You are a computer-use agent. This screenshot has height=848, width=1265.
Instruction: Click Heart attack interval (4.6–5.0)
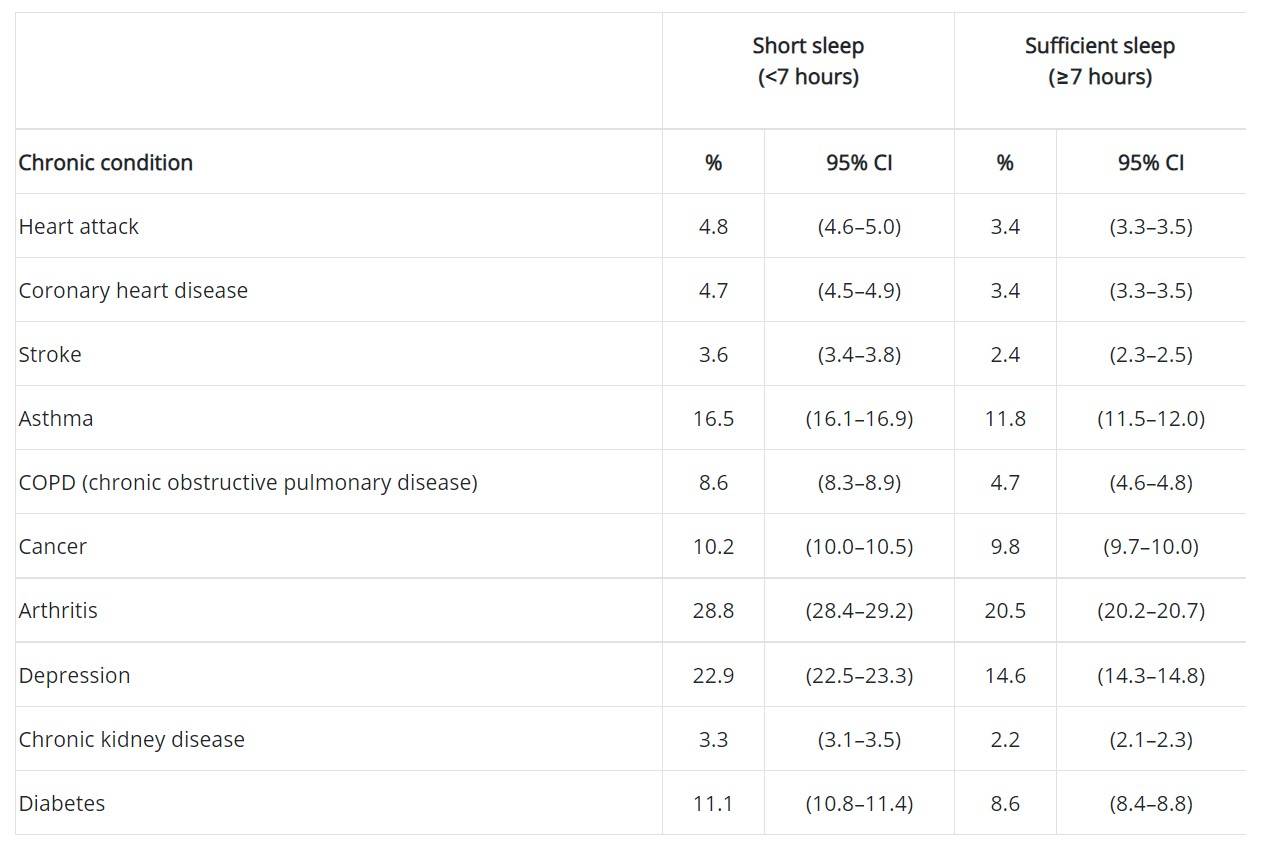859,227
